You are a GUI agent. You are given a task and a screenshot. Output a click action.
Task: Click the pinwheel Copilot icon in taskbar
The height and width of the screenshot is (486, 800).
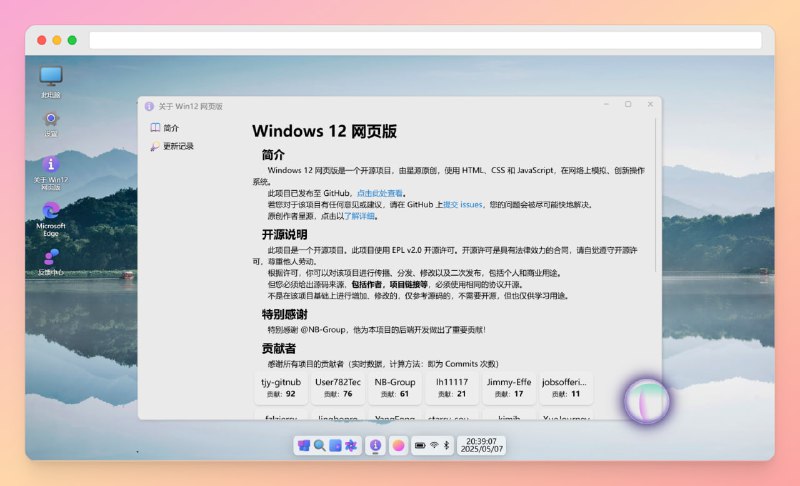[351, 446]
